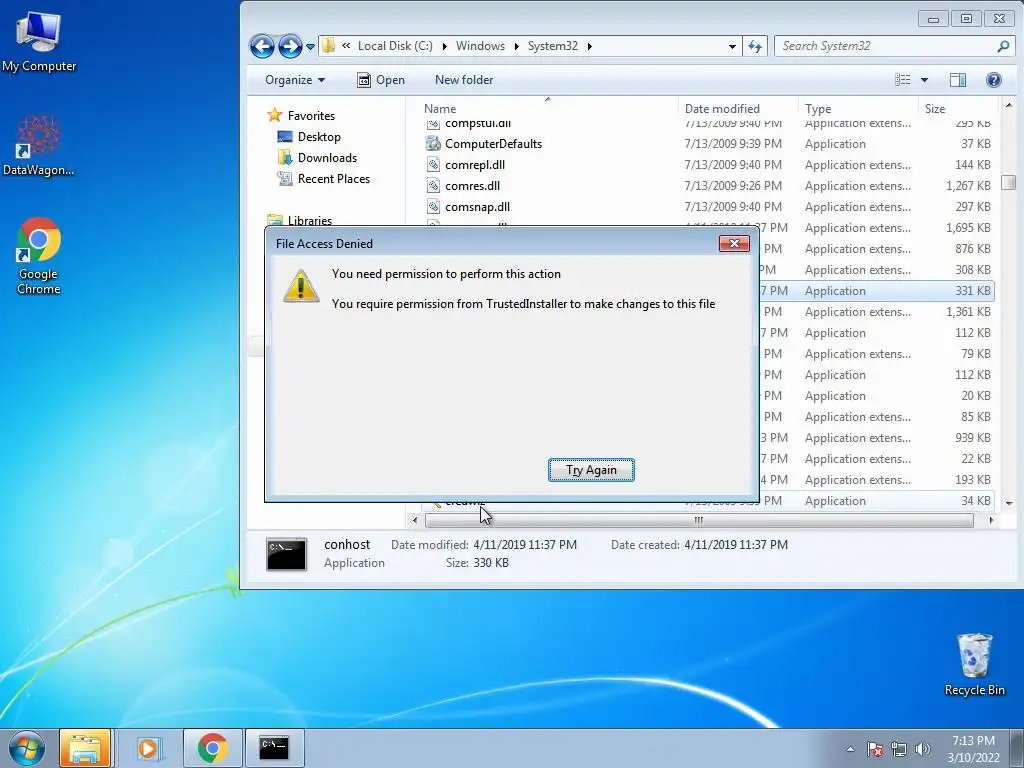Click the Explorer forward arrow button
The width and height of the screenshot is (1024, 768).
[290, 46]
